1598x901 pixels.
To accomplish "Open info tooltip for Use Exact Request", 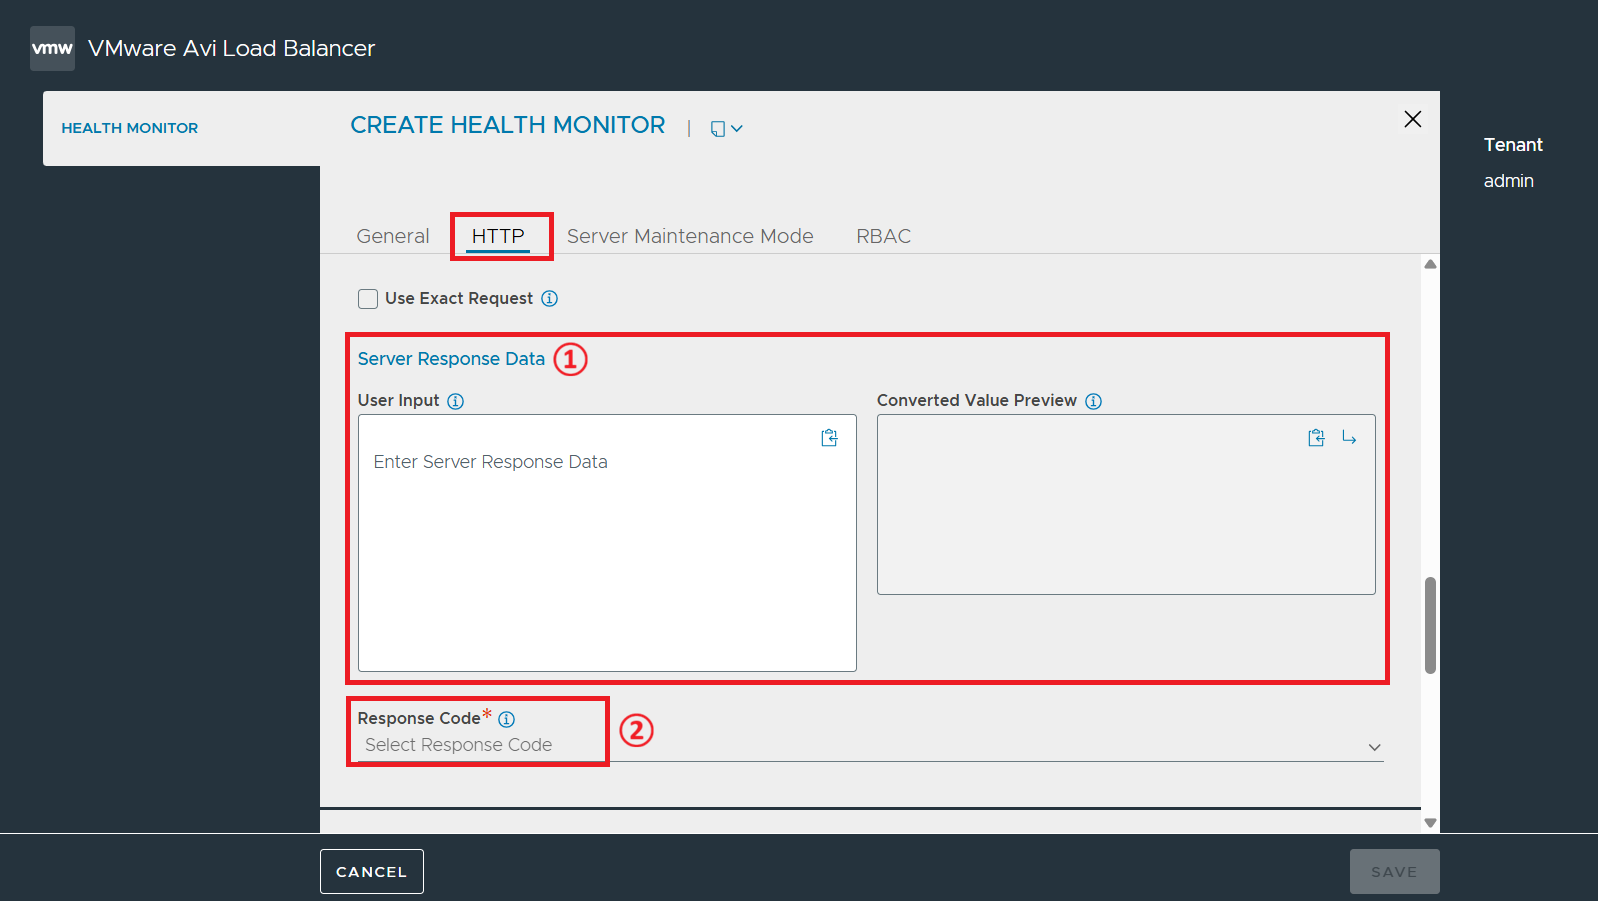I will point(550,298).
